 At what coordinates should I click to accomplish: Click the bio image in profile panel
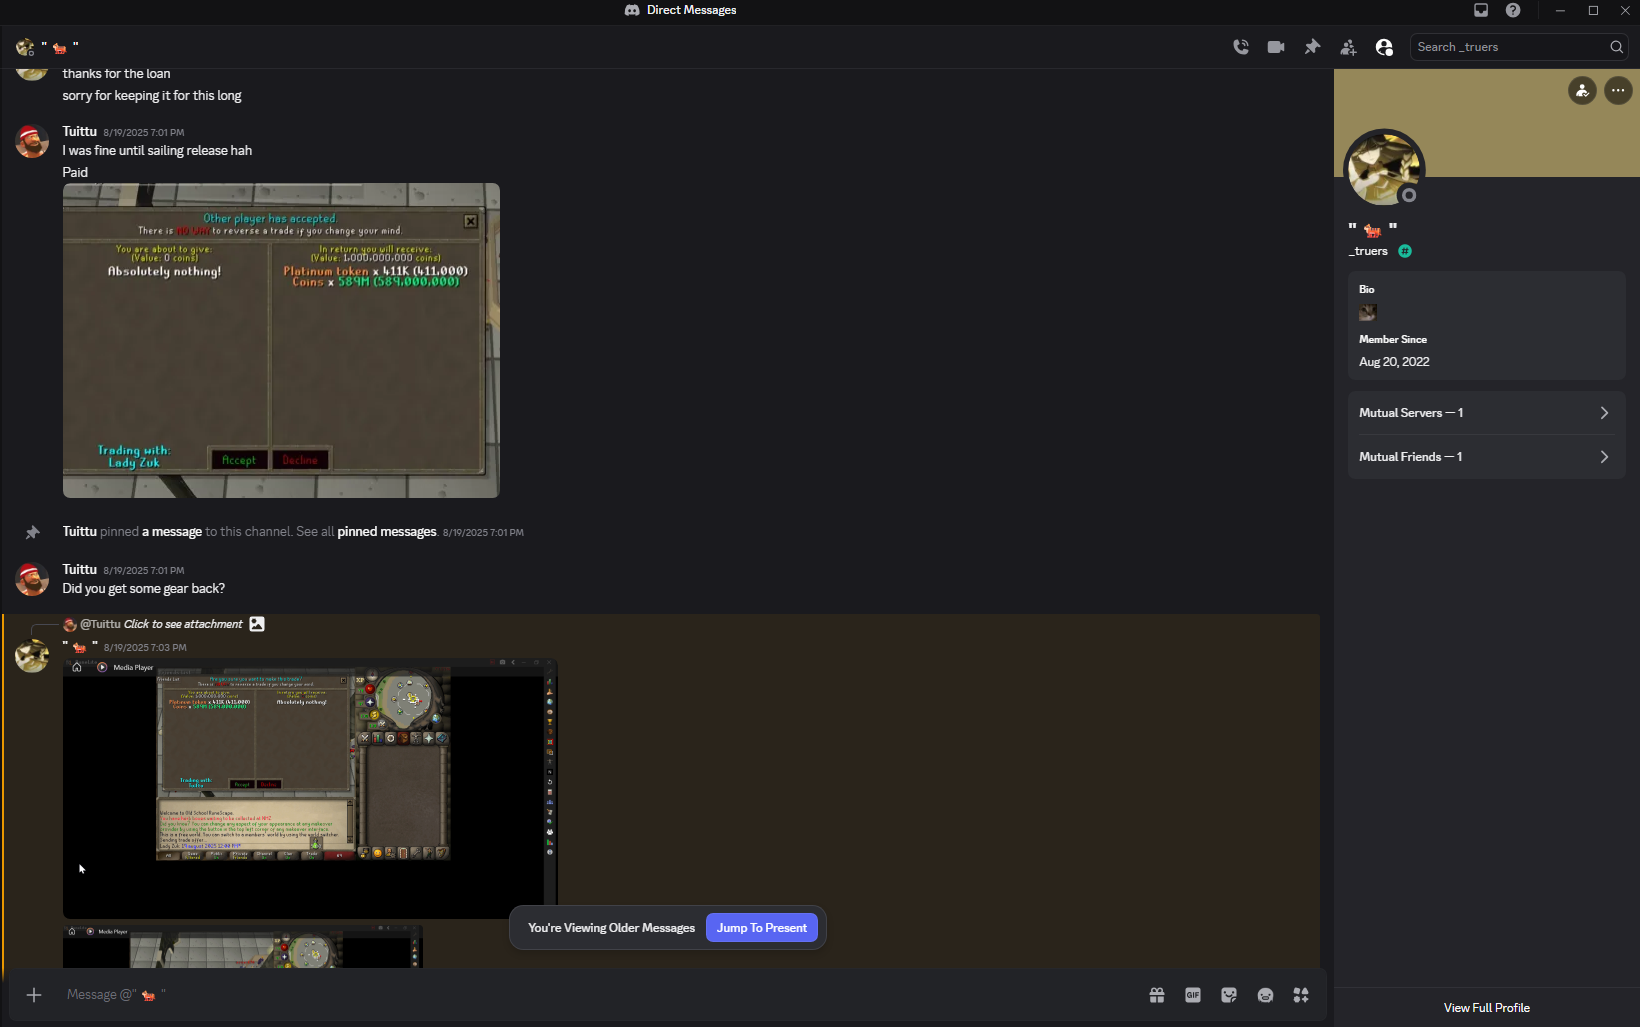tap(1368, 313)
